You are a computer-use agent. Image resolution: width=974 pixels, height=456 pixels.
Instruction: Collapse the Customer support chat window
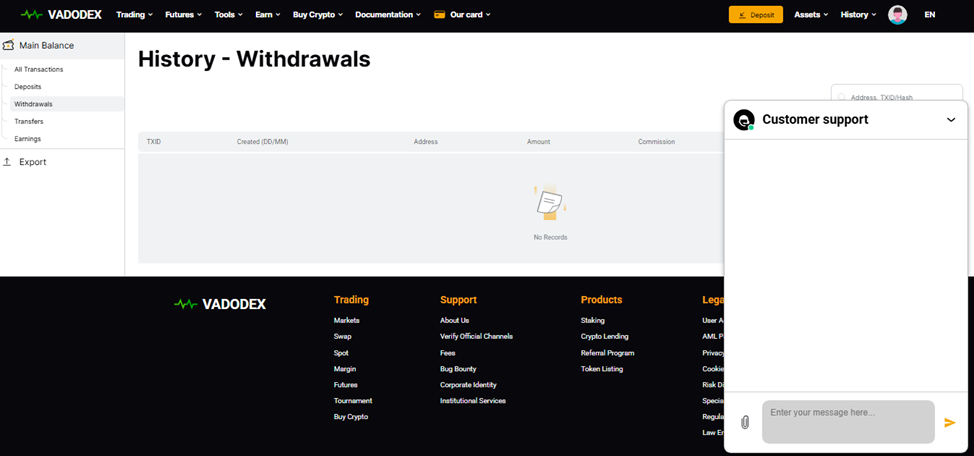coord(950,120)
